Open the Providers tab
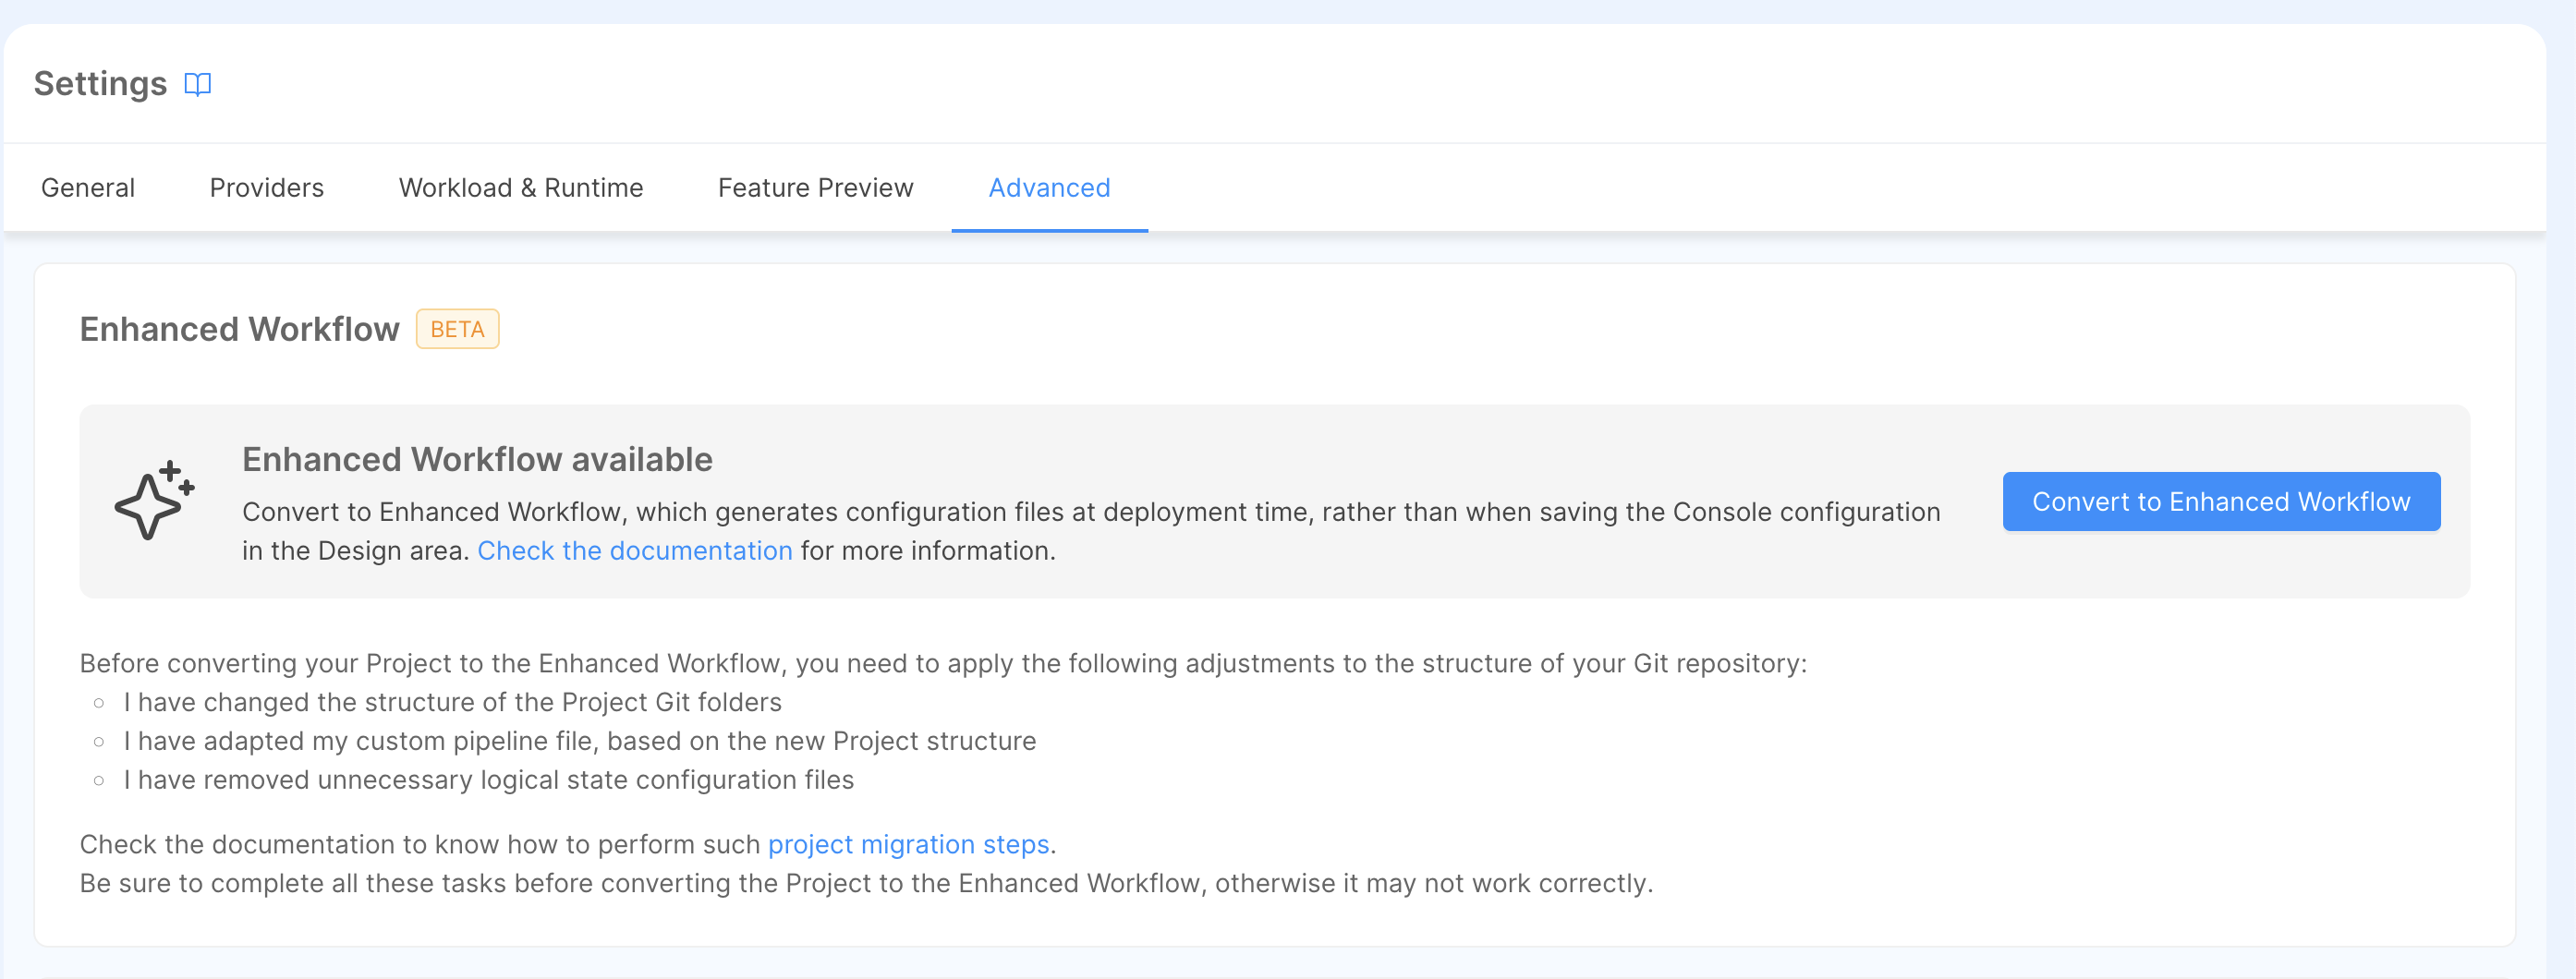This screenshot has width=2576, height=979. 267,188
